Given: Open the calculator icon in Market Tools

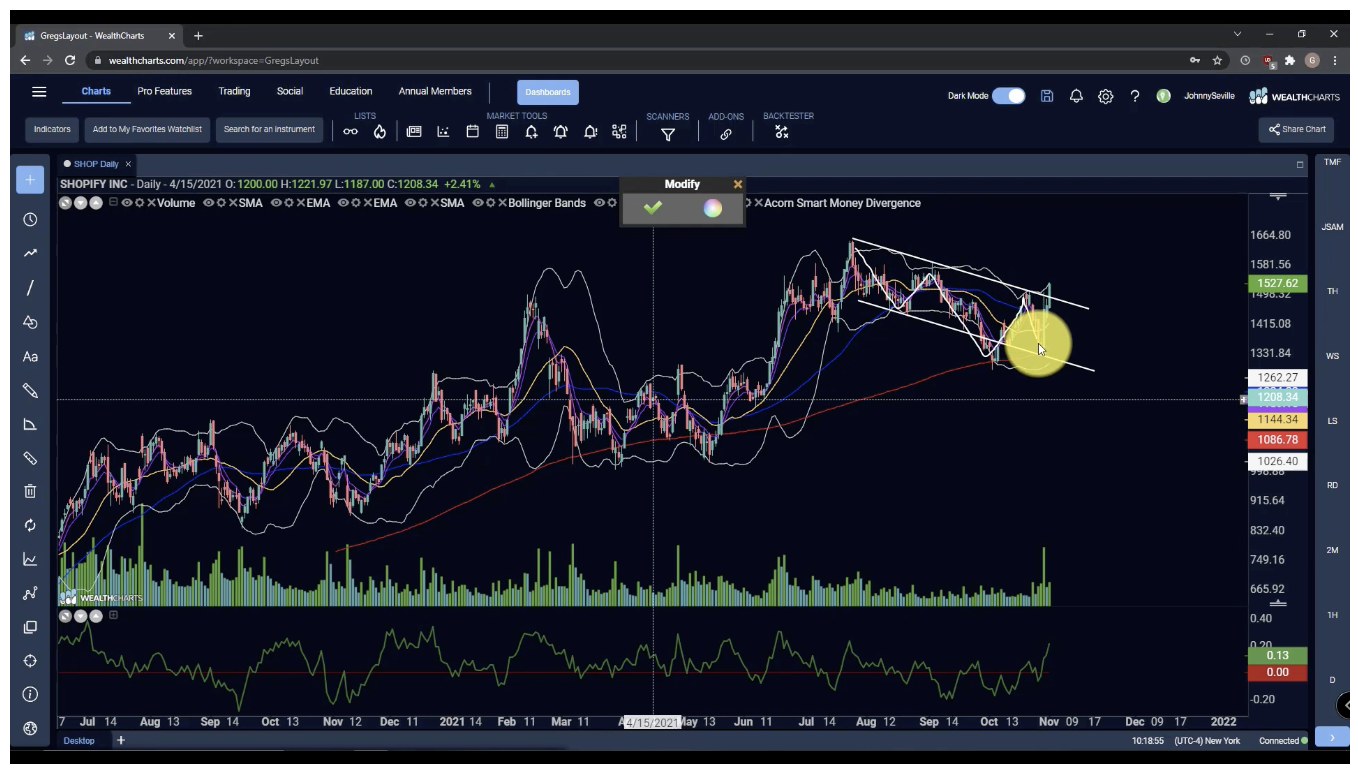Looking at the screenshot, I should tap(502, 132).
